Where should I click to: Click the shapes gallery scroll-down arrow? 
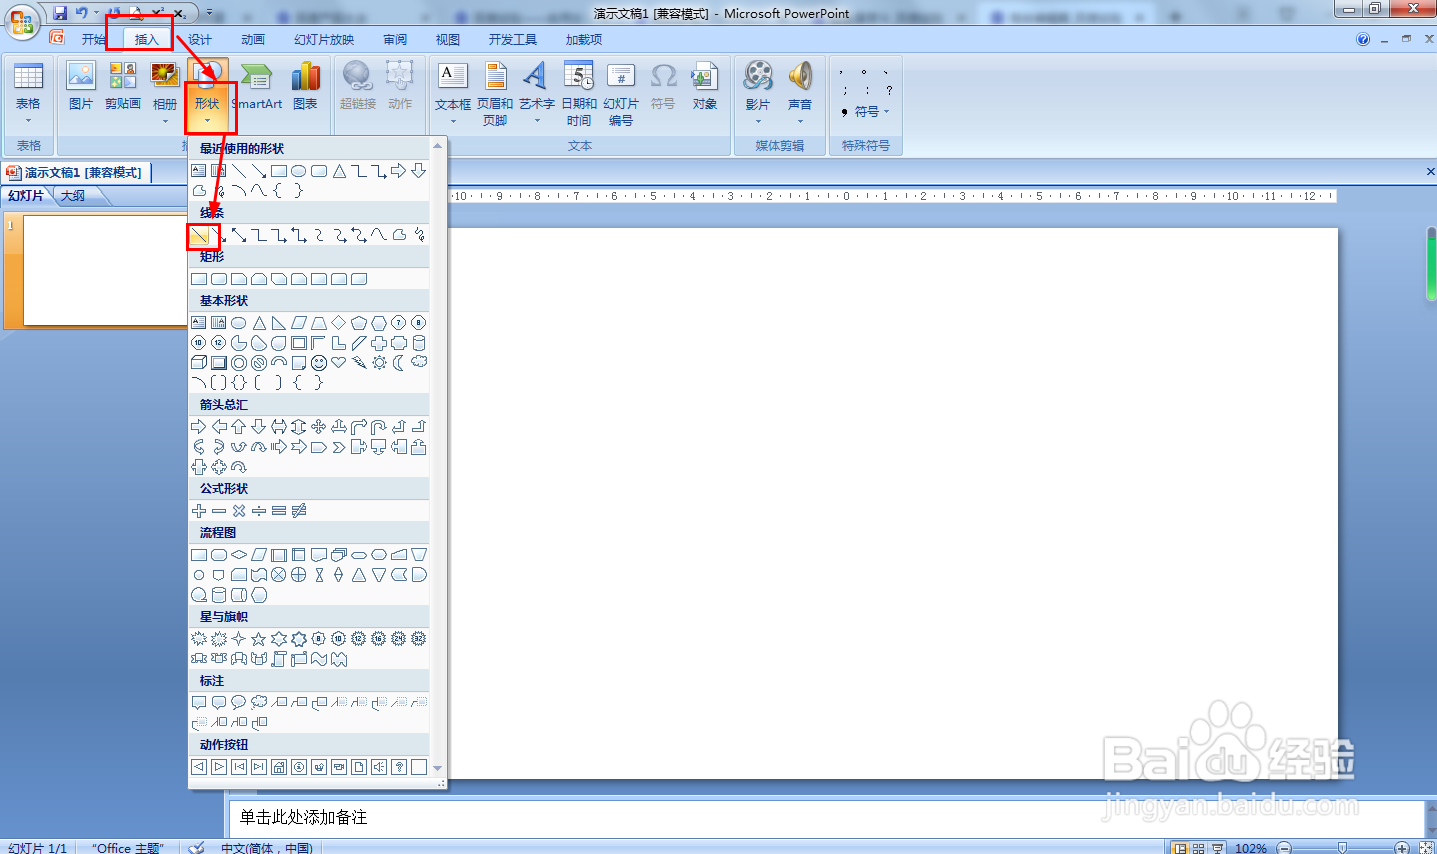pyautogui.click(x=437, y=769)
